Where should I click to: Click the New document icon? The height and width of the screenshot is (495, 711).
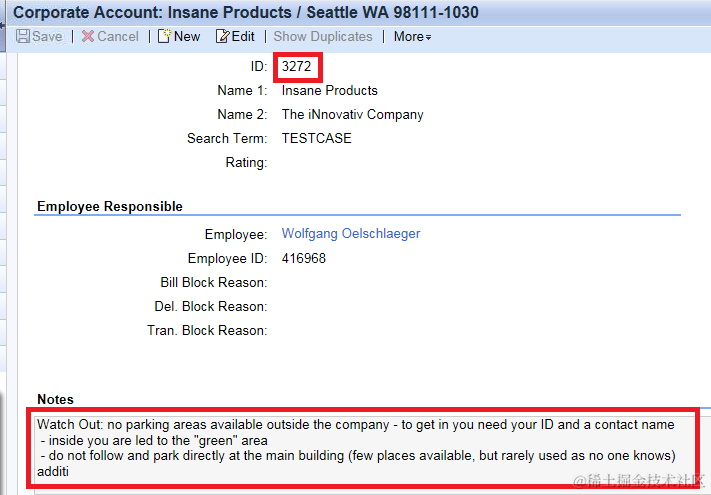click(164, 36)
